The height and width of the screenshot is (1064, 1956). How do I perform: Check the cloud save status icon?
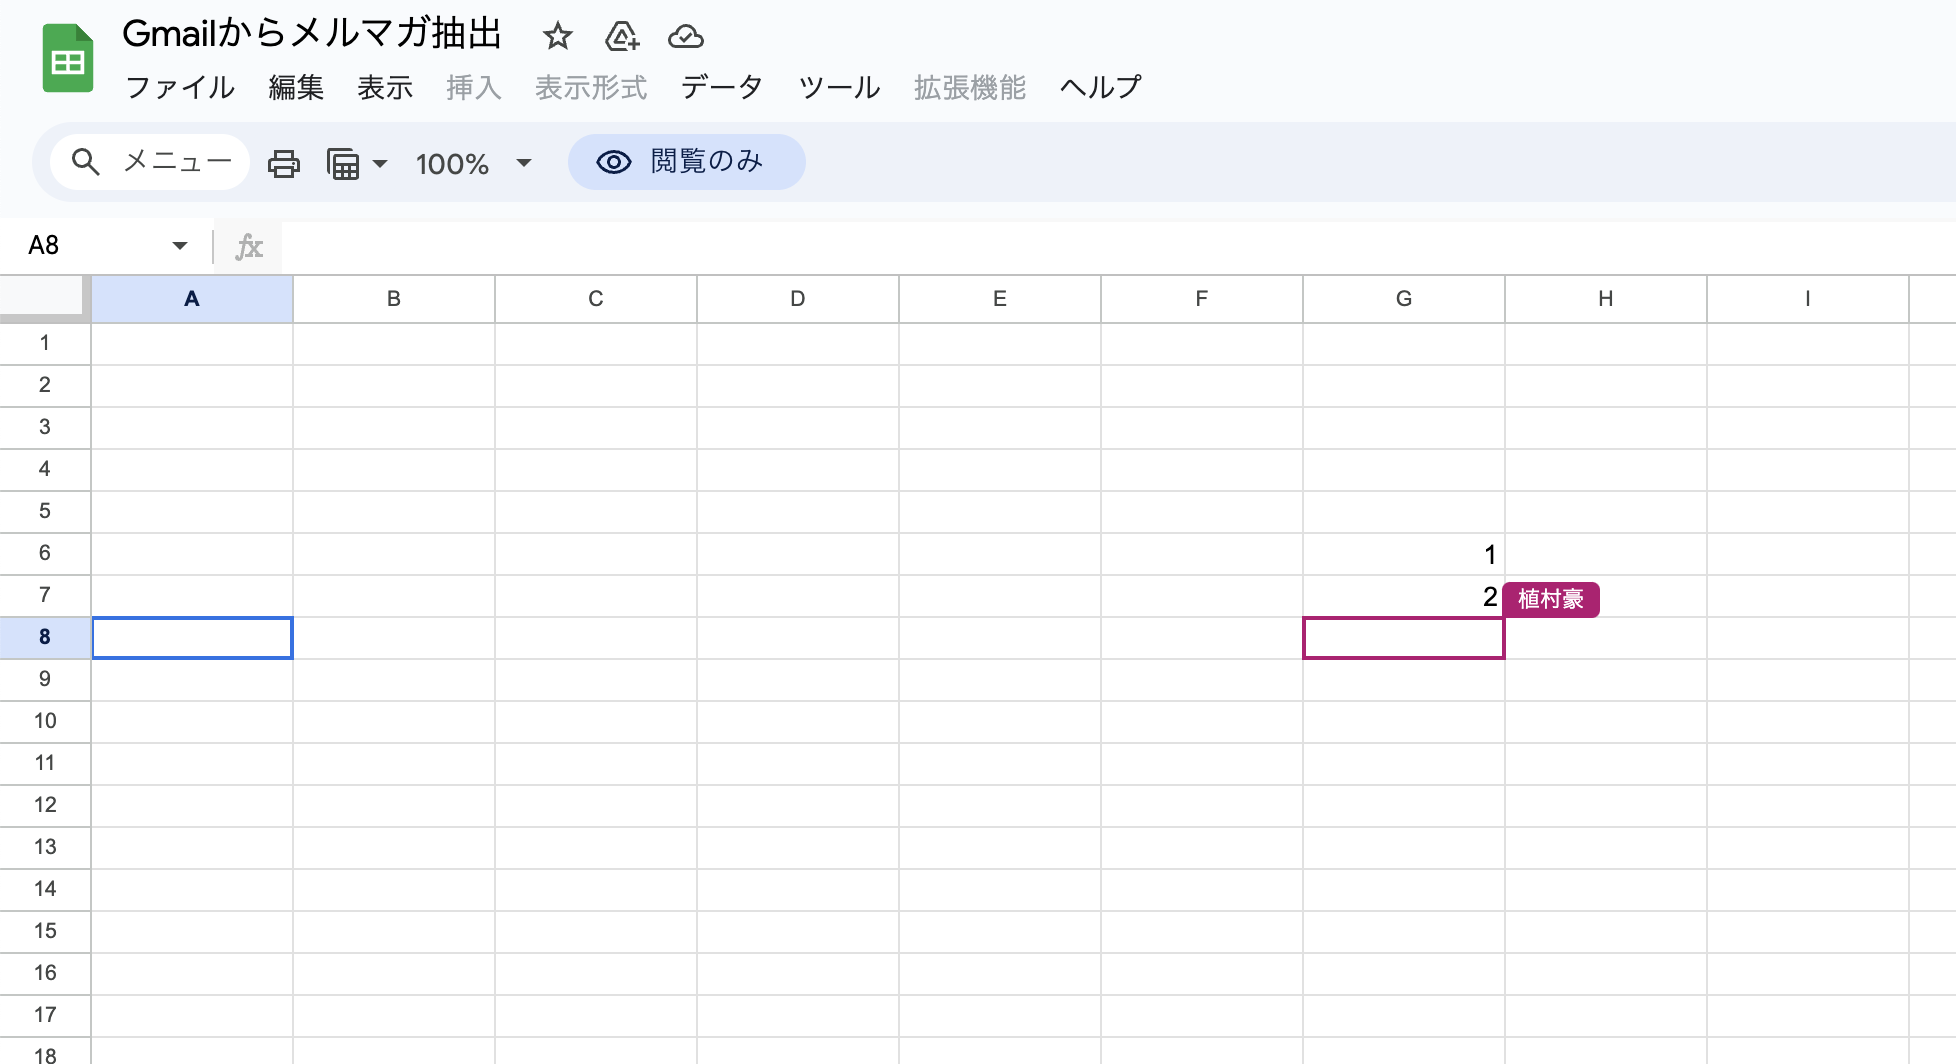point(686,37)
